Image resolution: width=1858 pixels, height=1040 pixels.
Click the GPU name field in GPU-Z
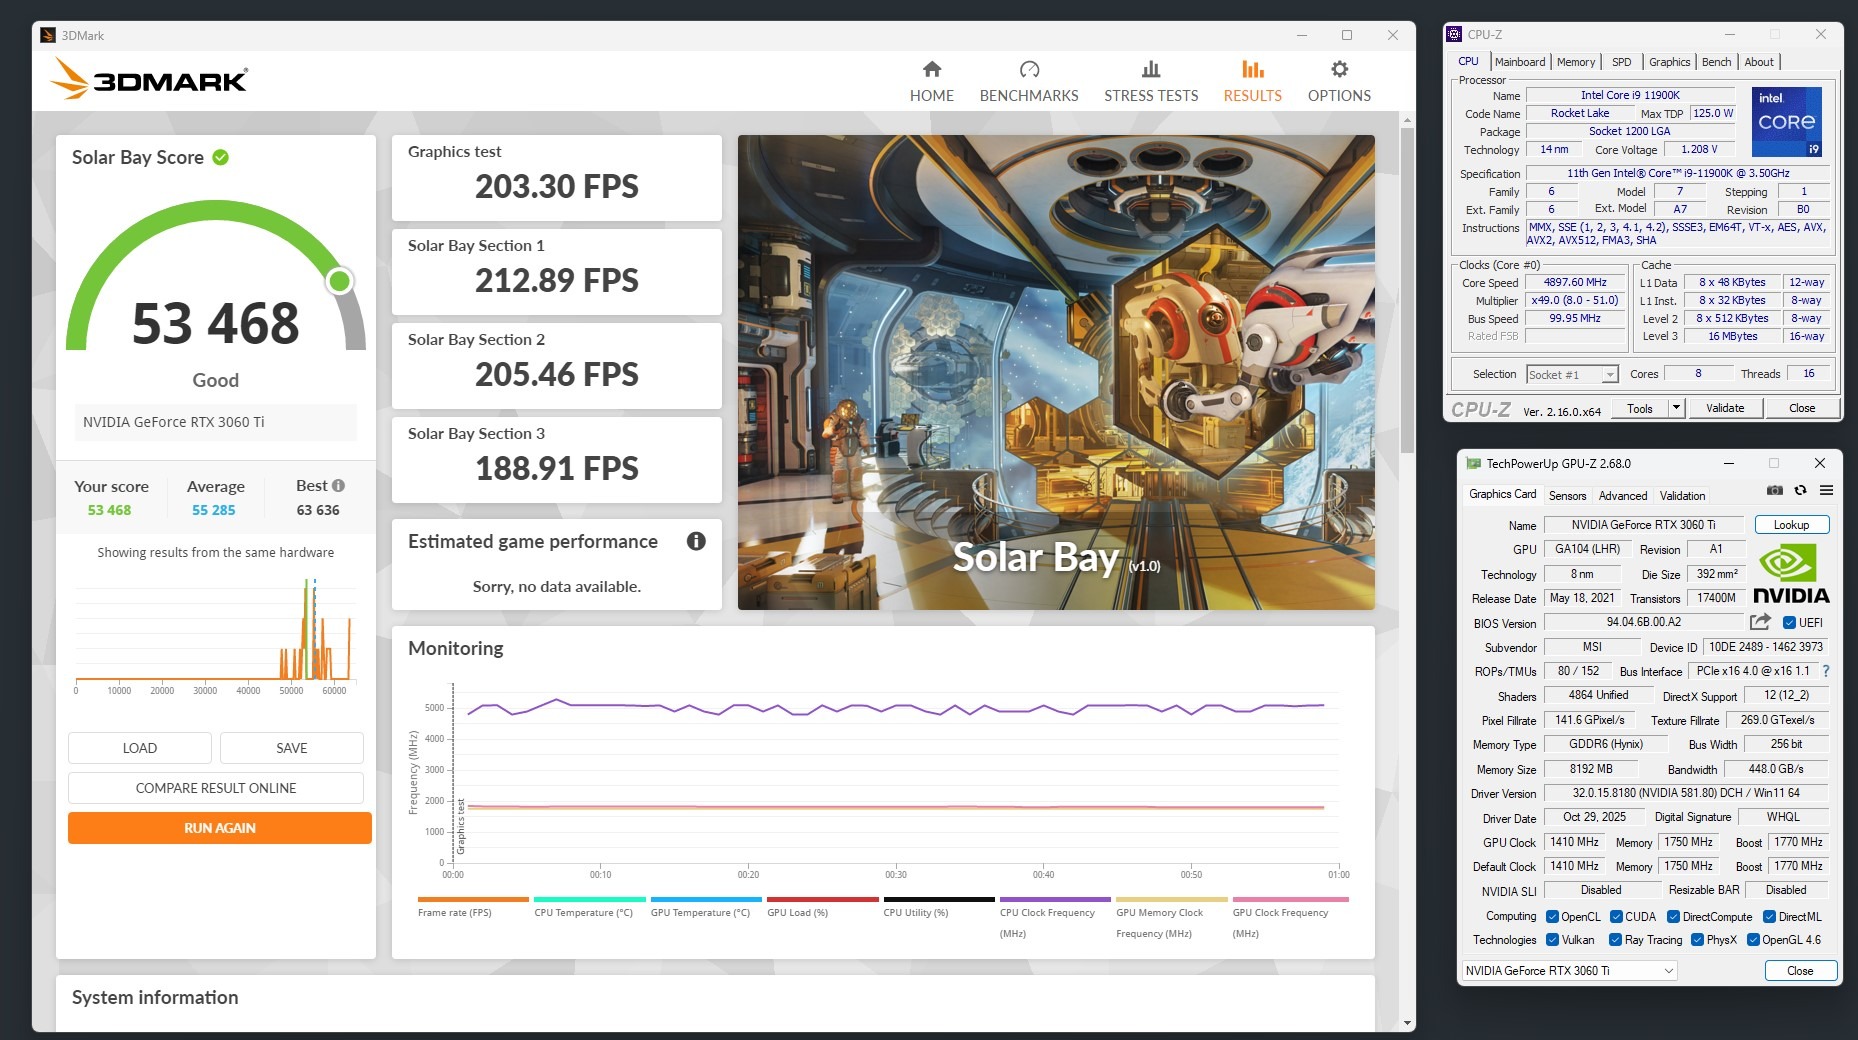(1643, 525)
